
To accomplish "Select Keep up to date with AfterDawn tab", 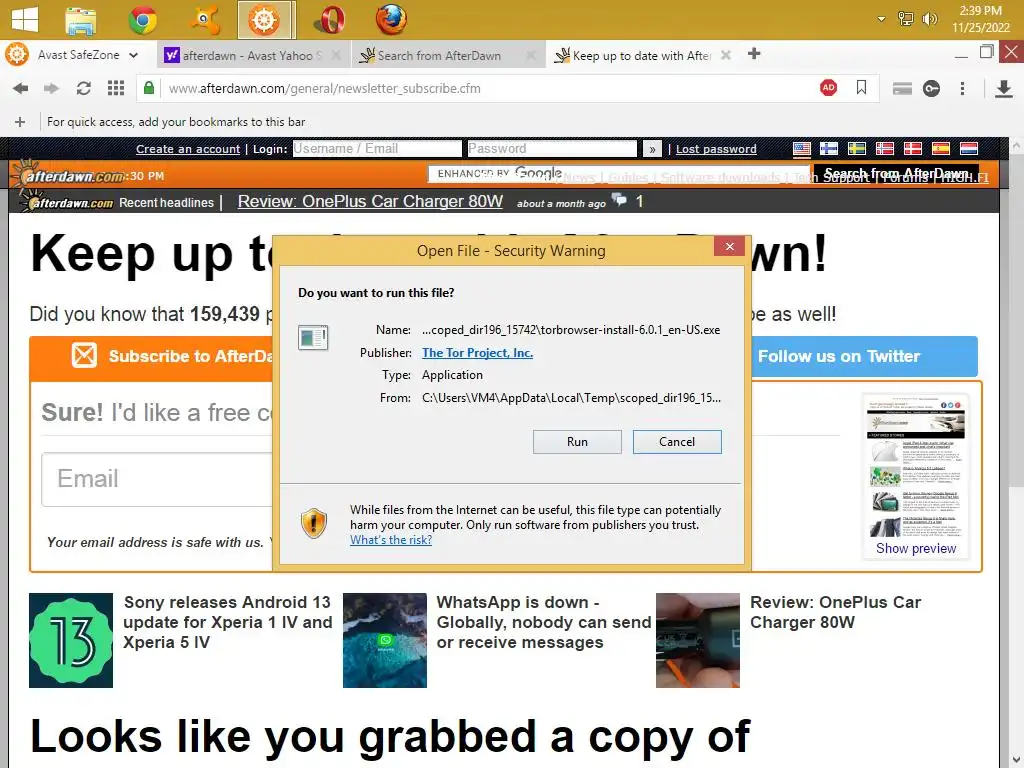I will (641, 56).
